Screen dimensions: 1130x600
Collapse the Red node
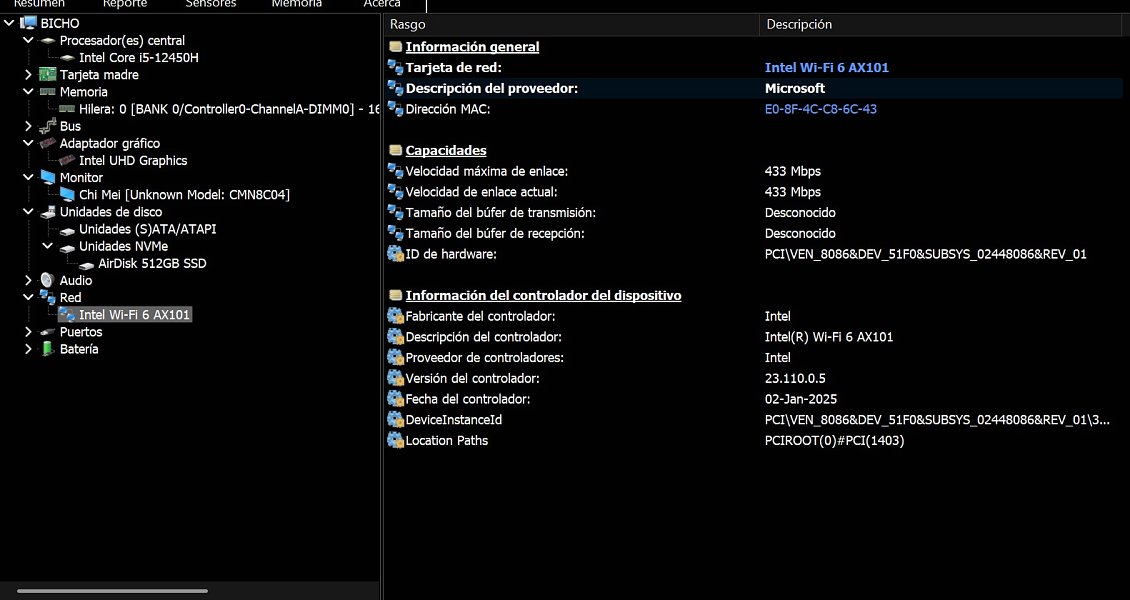coord(28,297)
